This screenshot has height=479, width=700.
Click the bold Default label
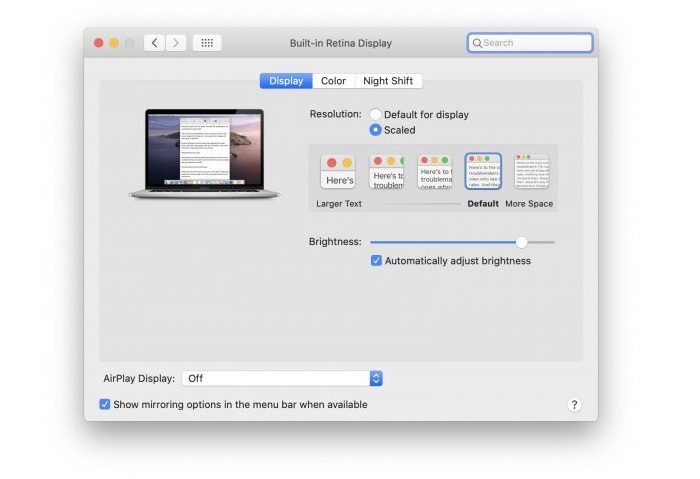coord(483,204)
